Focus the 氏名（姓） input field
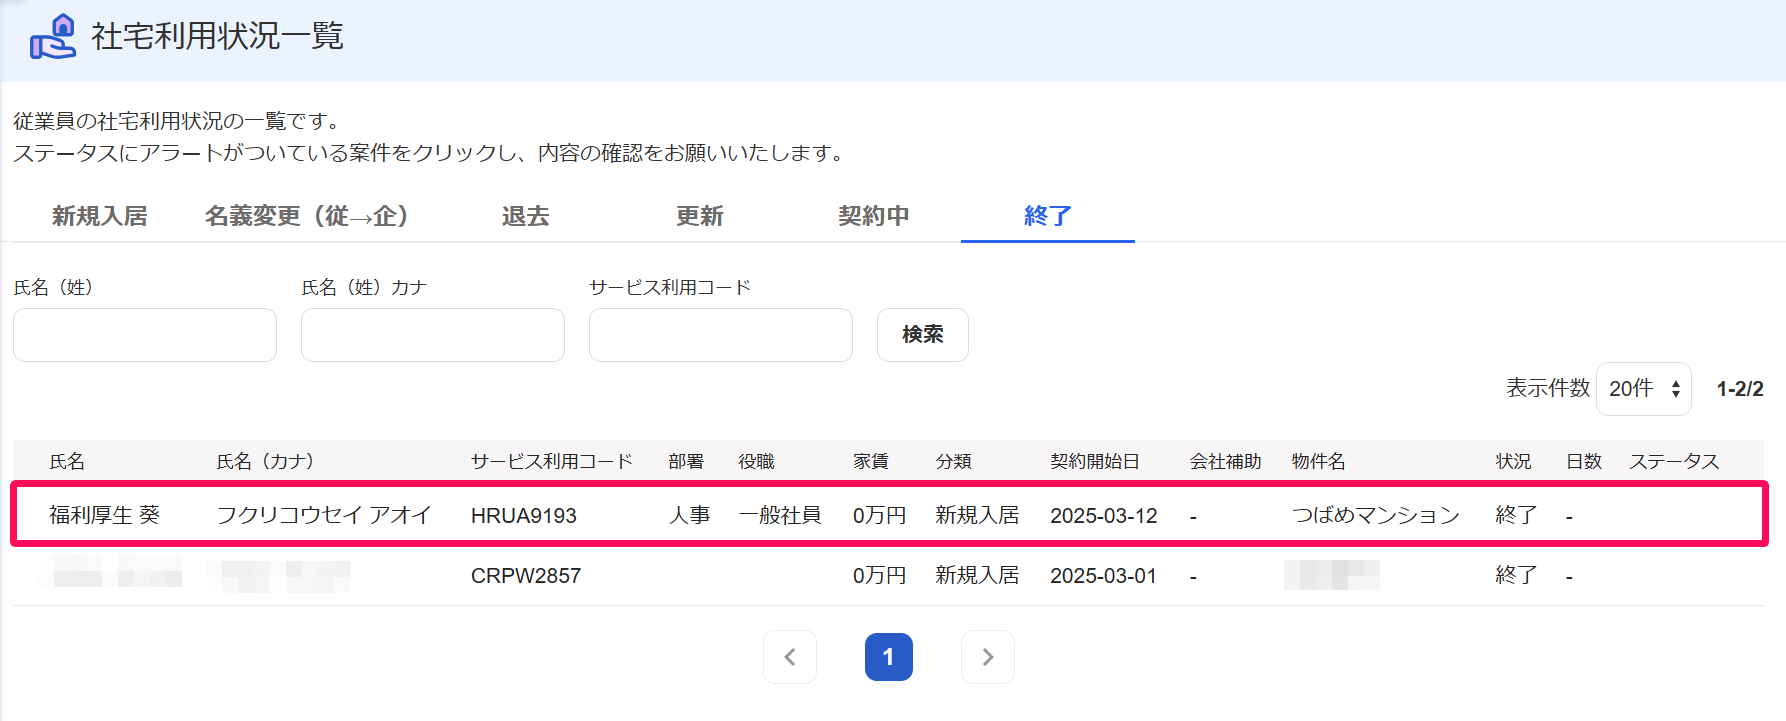Screen dimensions: 1786x721 [145, 335]
